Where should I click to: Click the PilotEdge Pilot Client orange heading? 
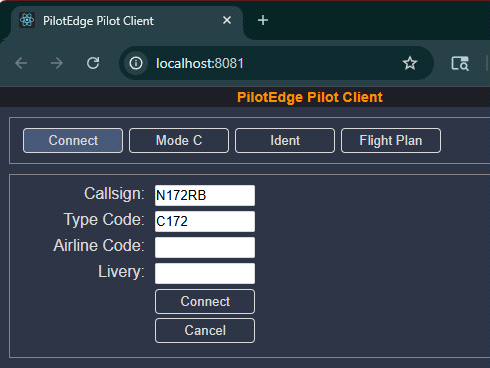(x=310, y=97)
